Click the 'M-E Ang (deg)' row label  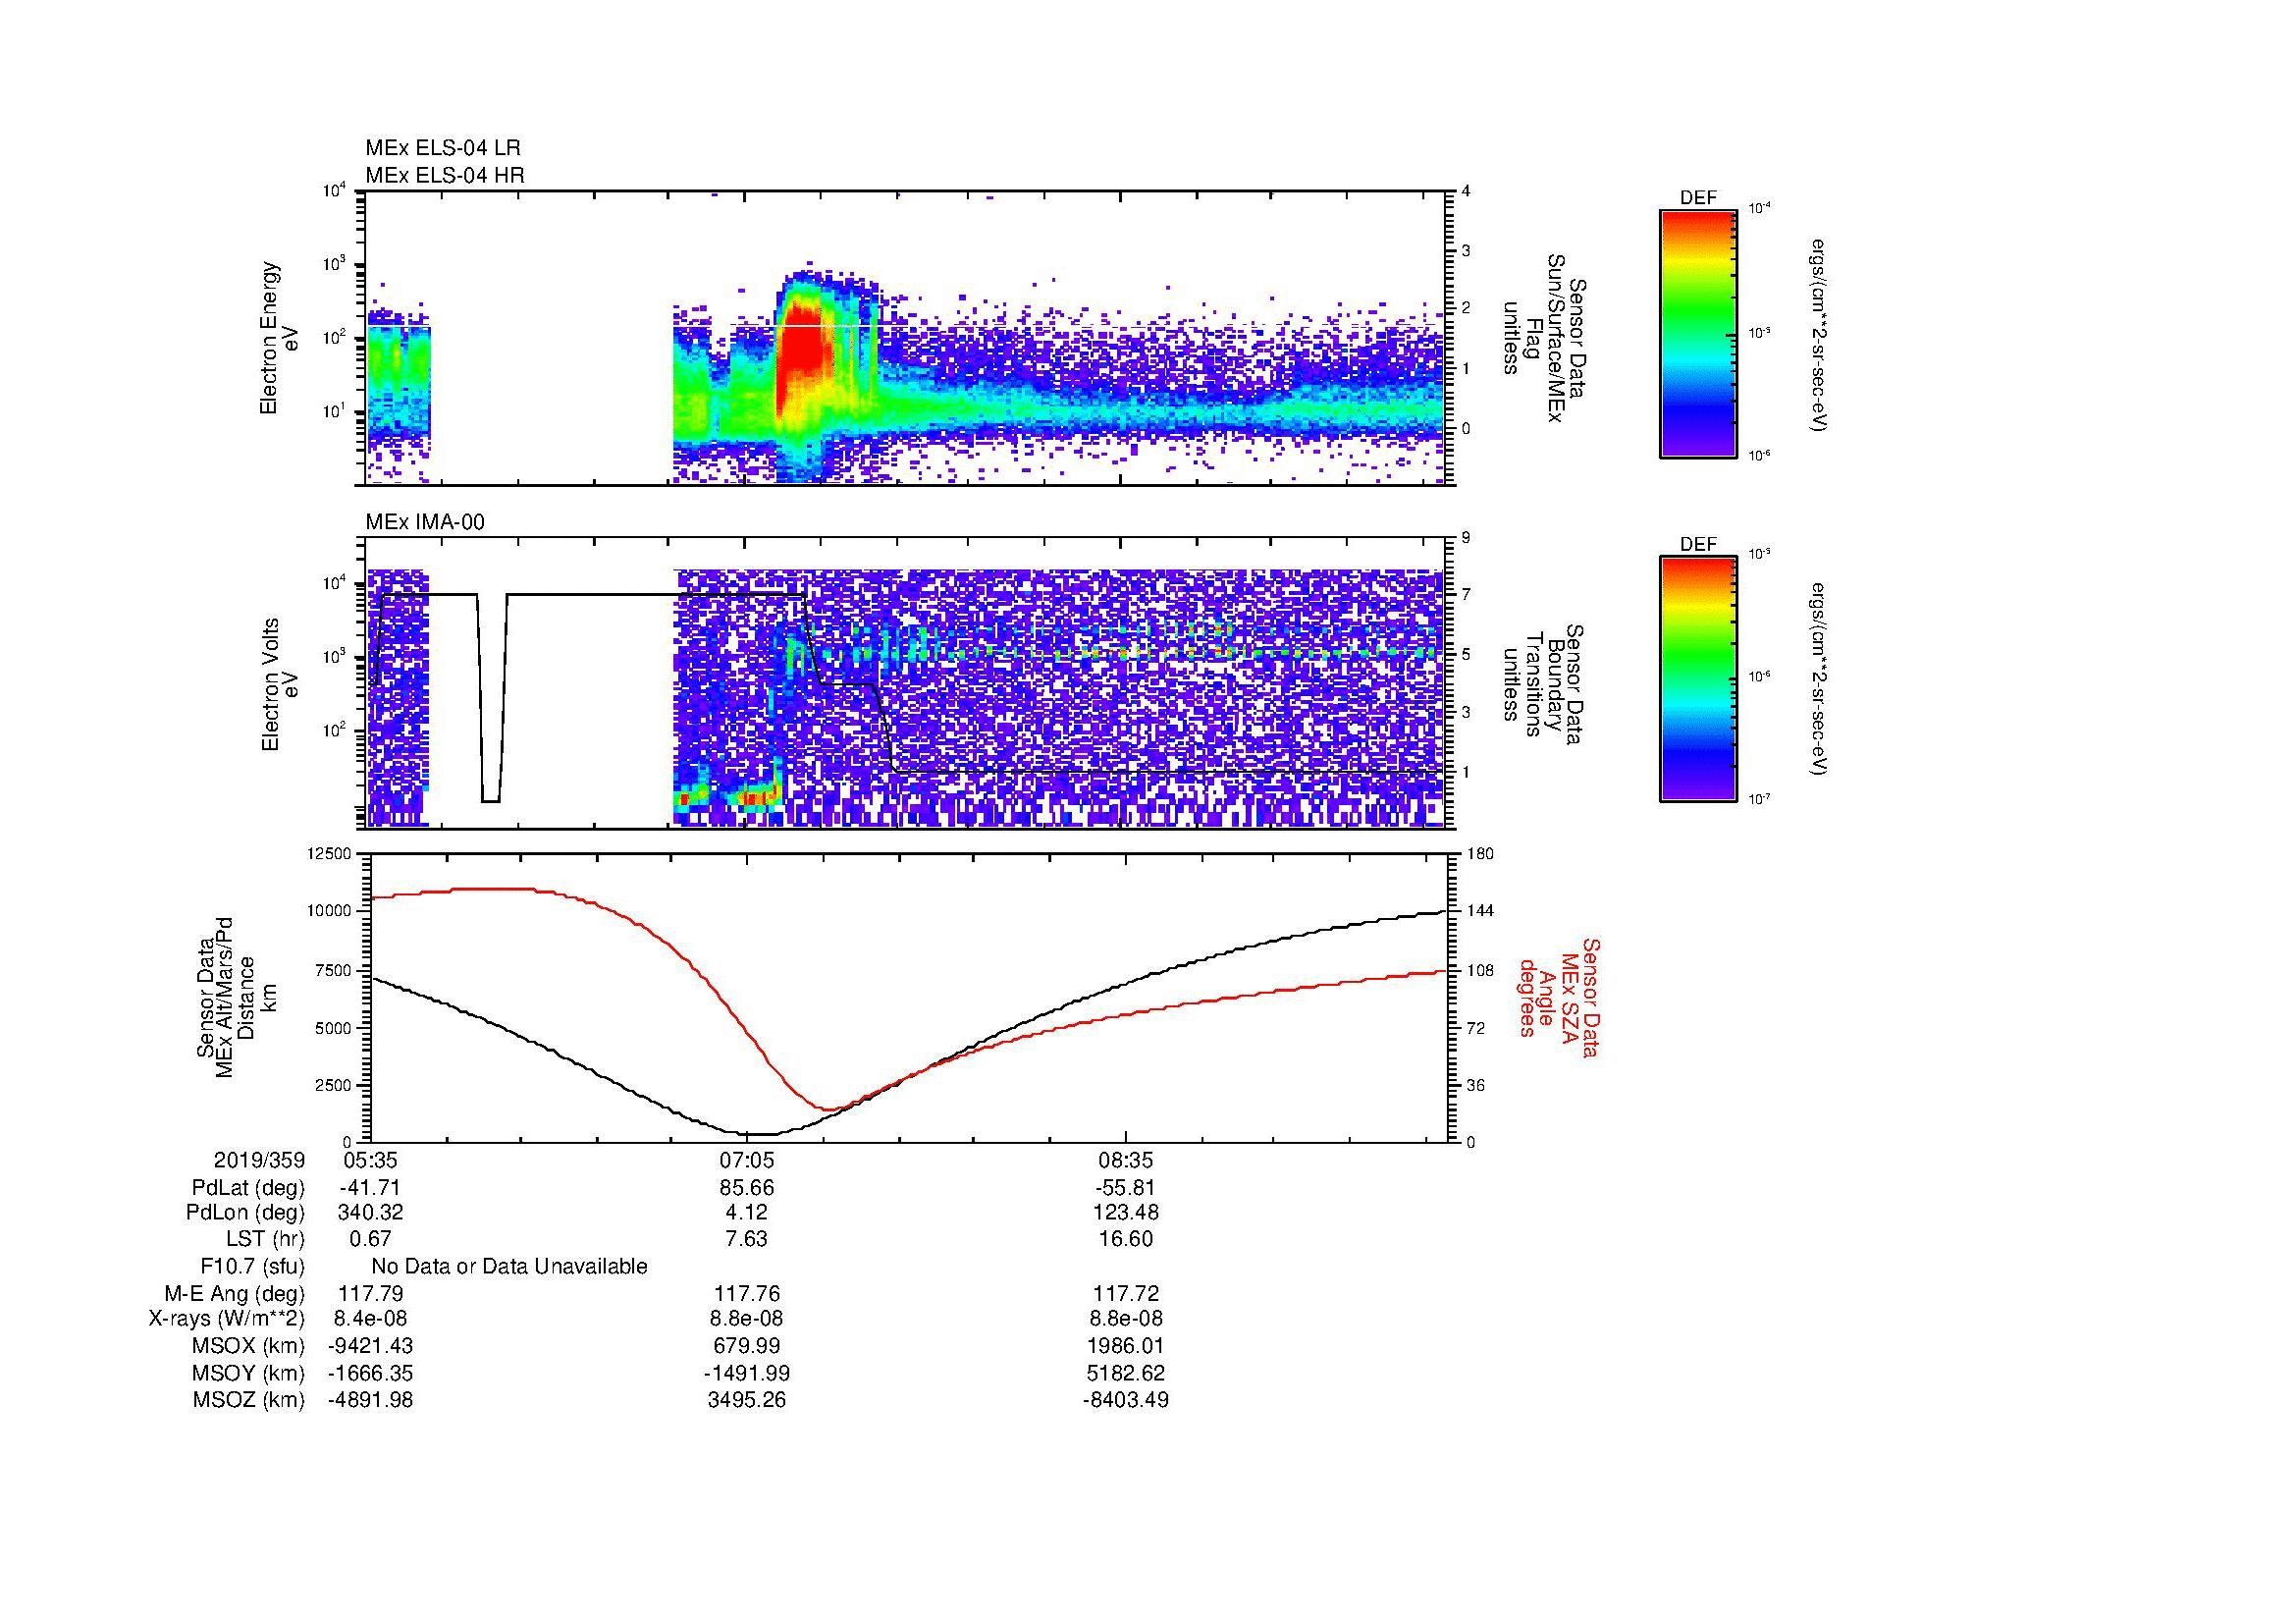point(234,1294)
